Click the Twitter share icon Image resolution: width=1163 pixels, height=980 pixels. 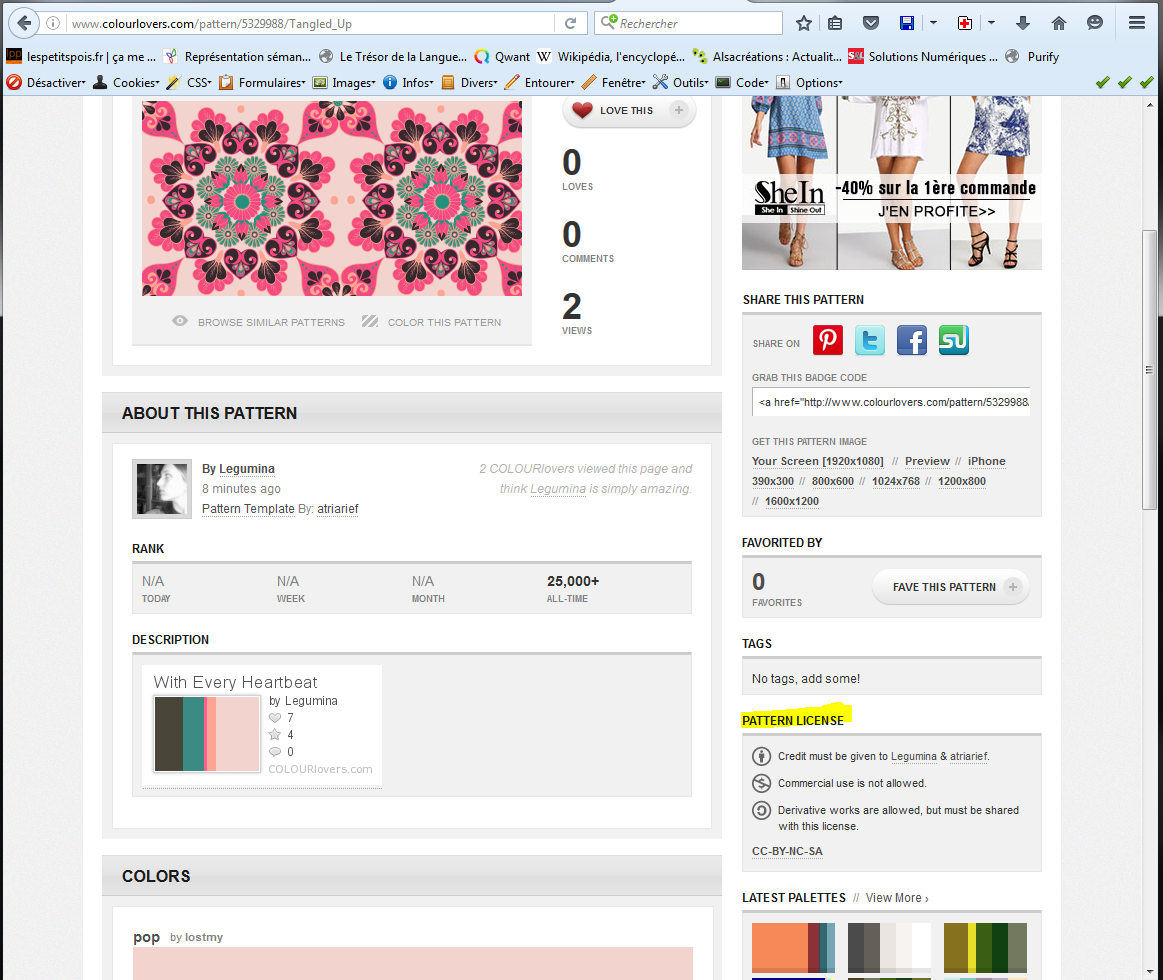click(870, 341)
